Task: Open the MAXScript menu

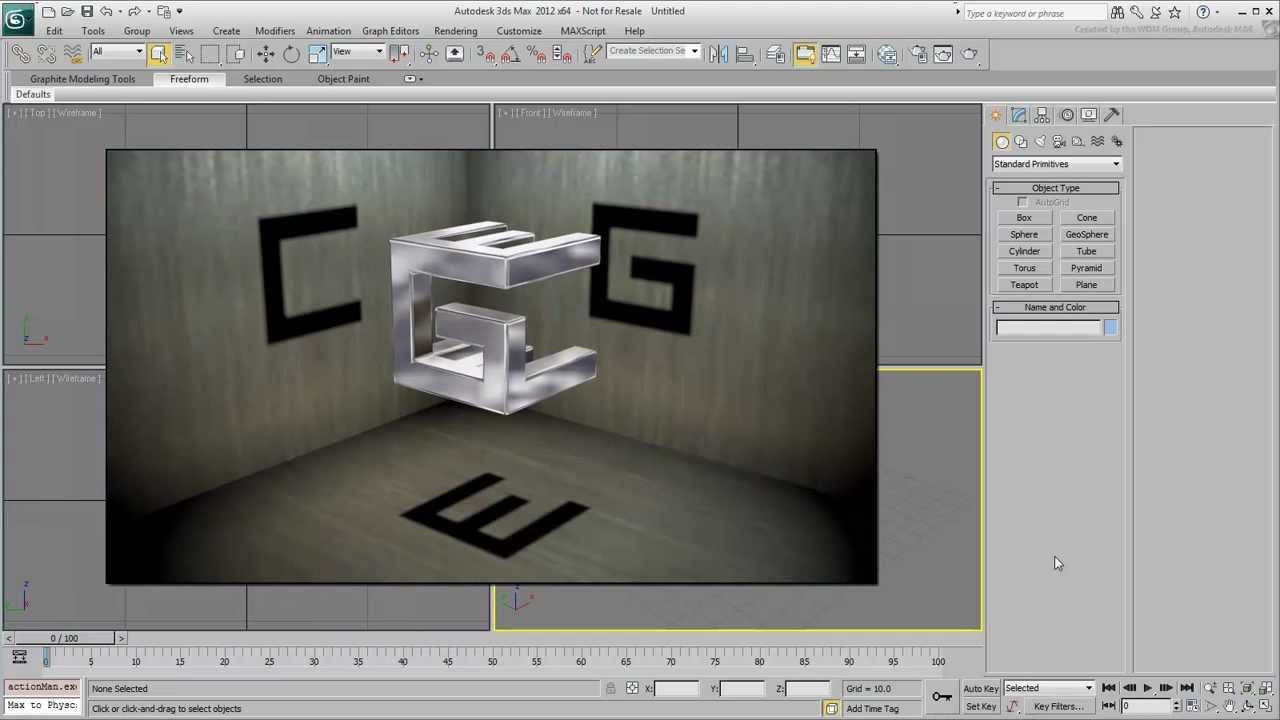Action: pos(583,31)
